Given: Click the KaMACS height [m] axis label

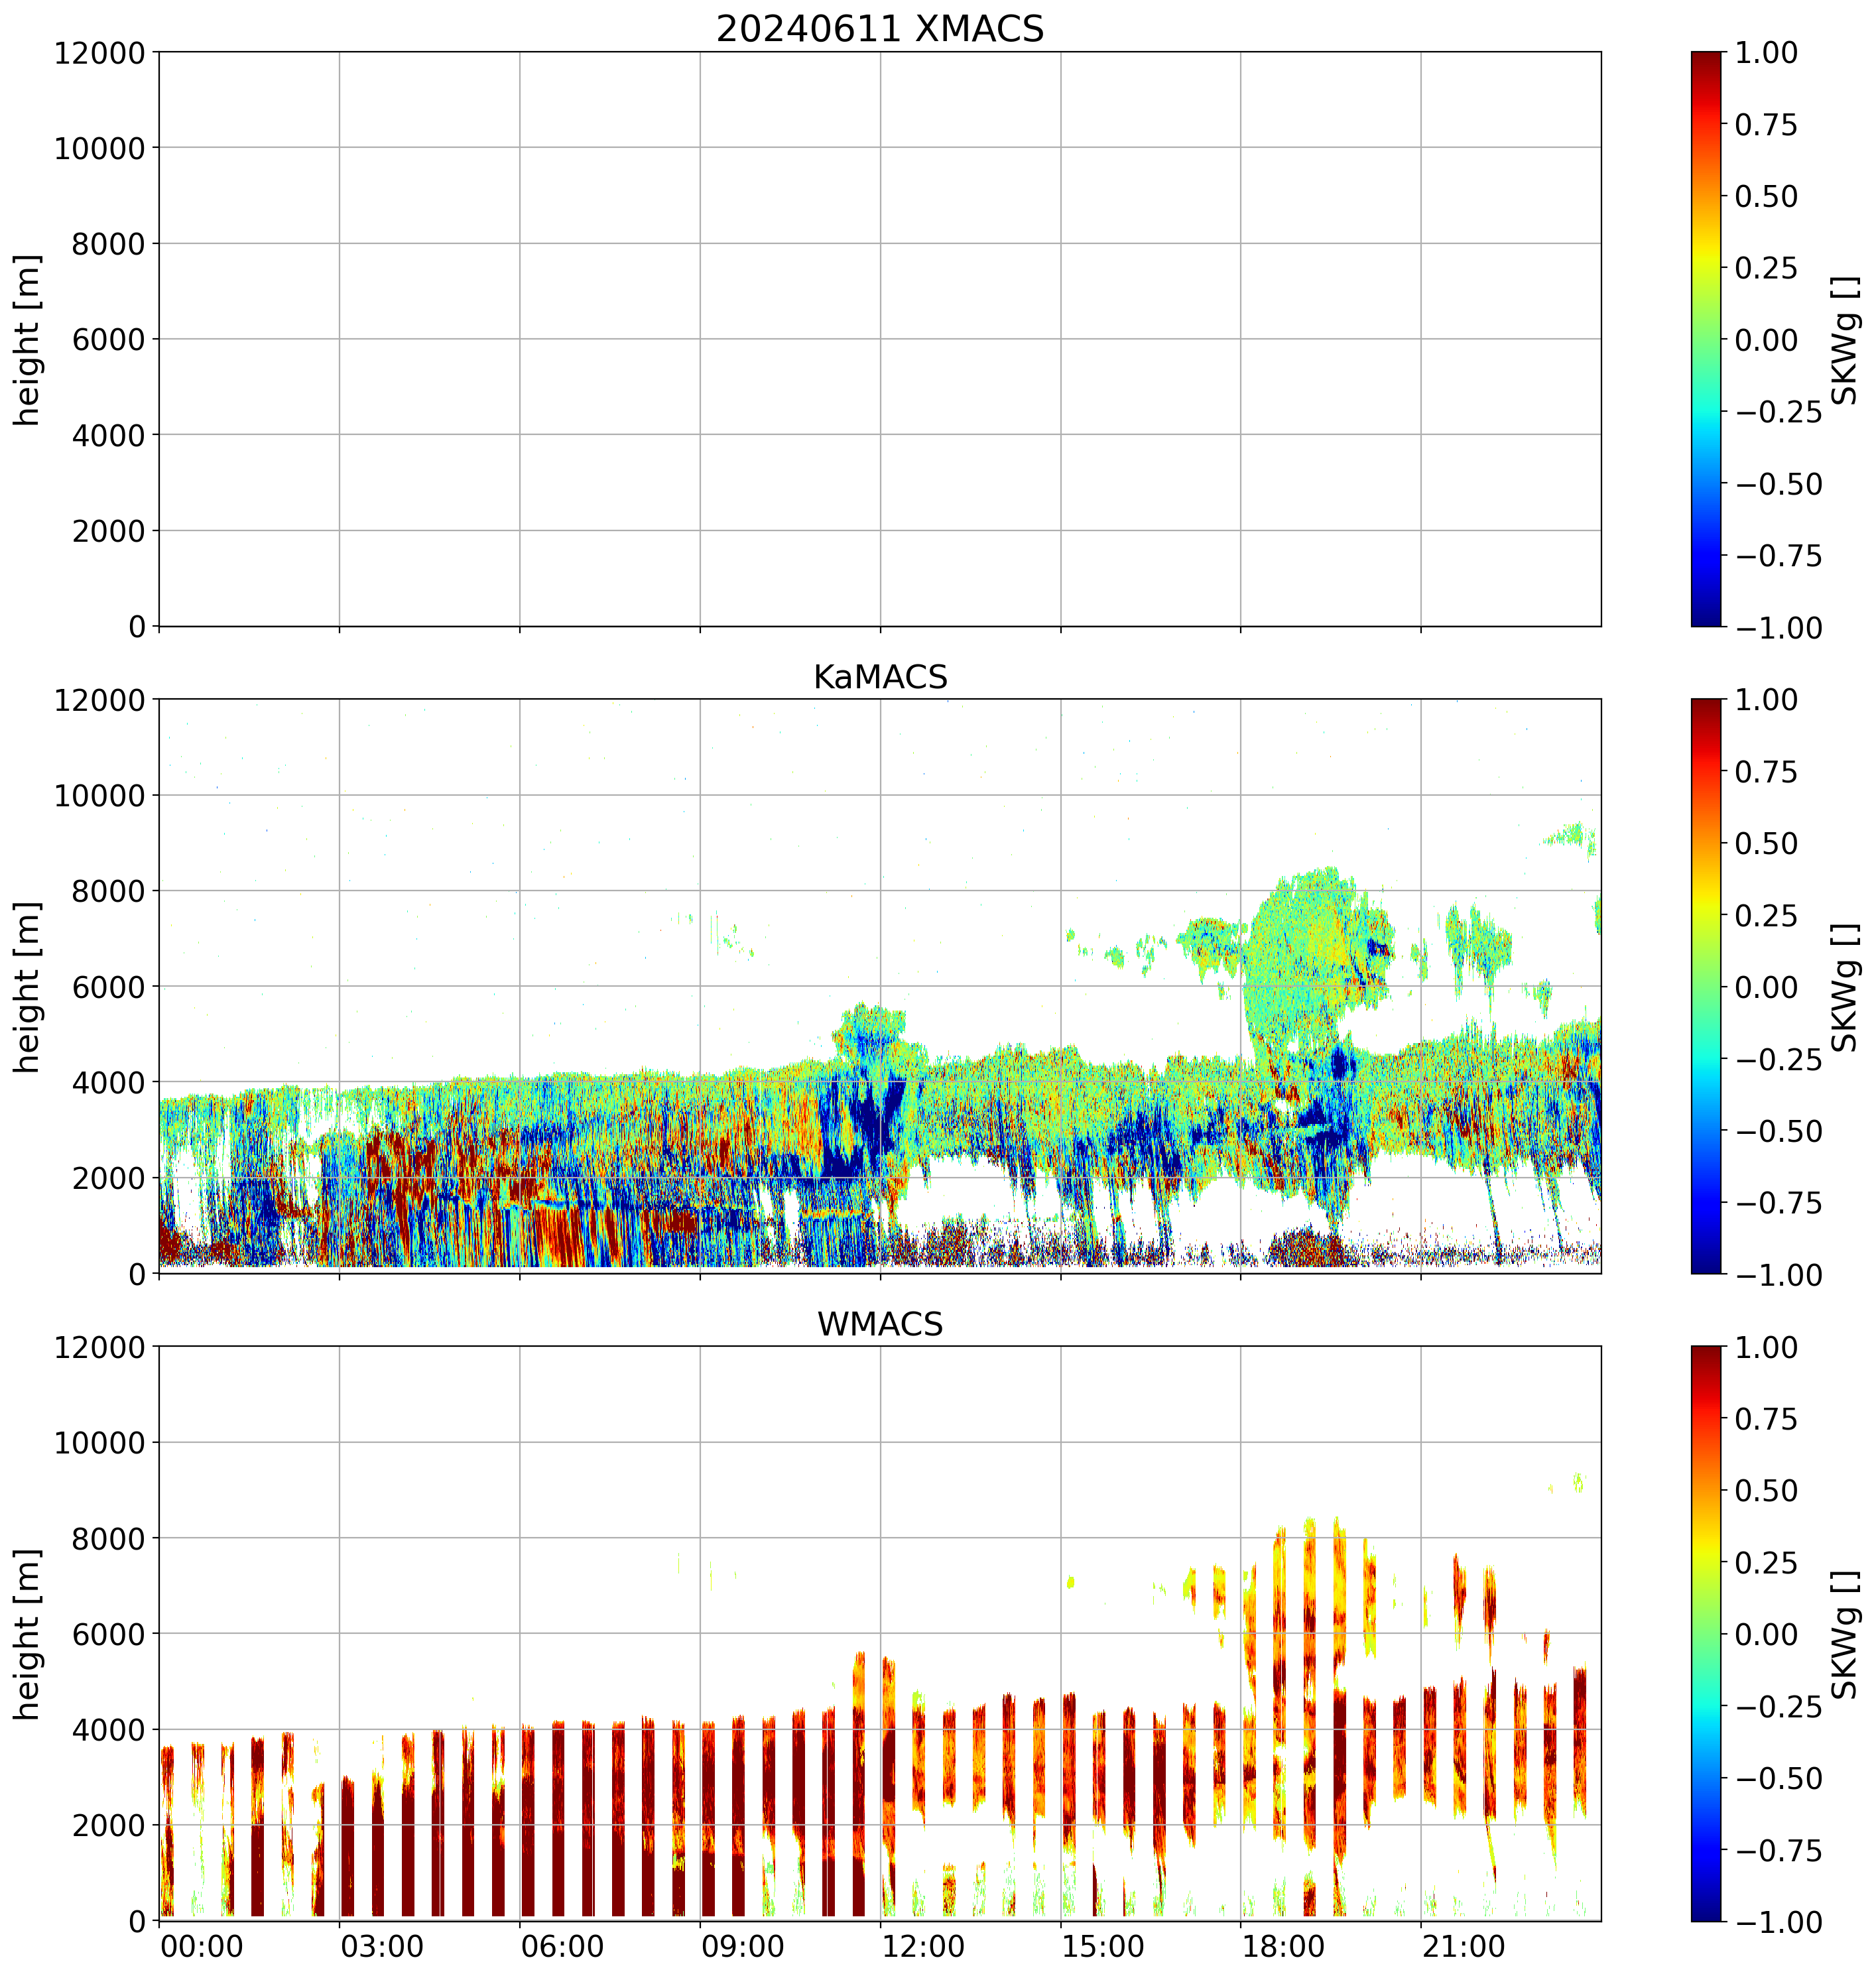Looking at the screenshot, I should coord(28,987).
